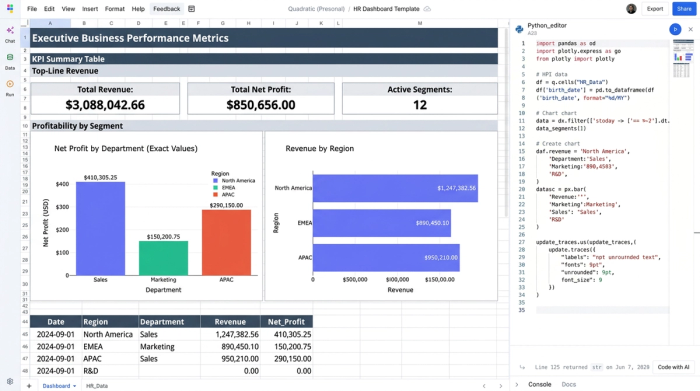The width and height of the screenshot is (700, 391).
Task: Click the red APAC legend swatch
Action: point(216,195)
